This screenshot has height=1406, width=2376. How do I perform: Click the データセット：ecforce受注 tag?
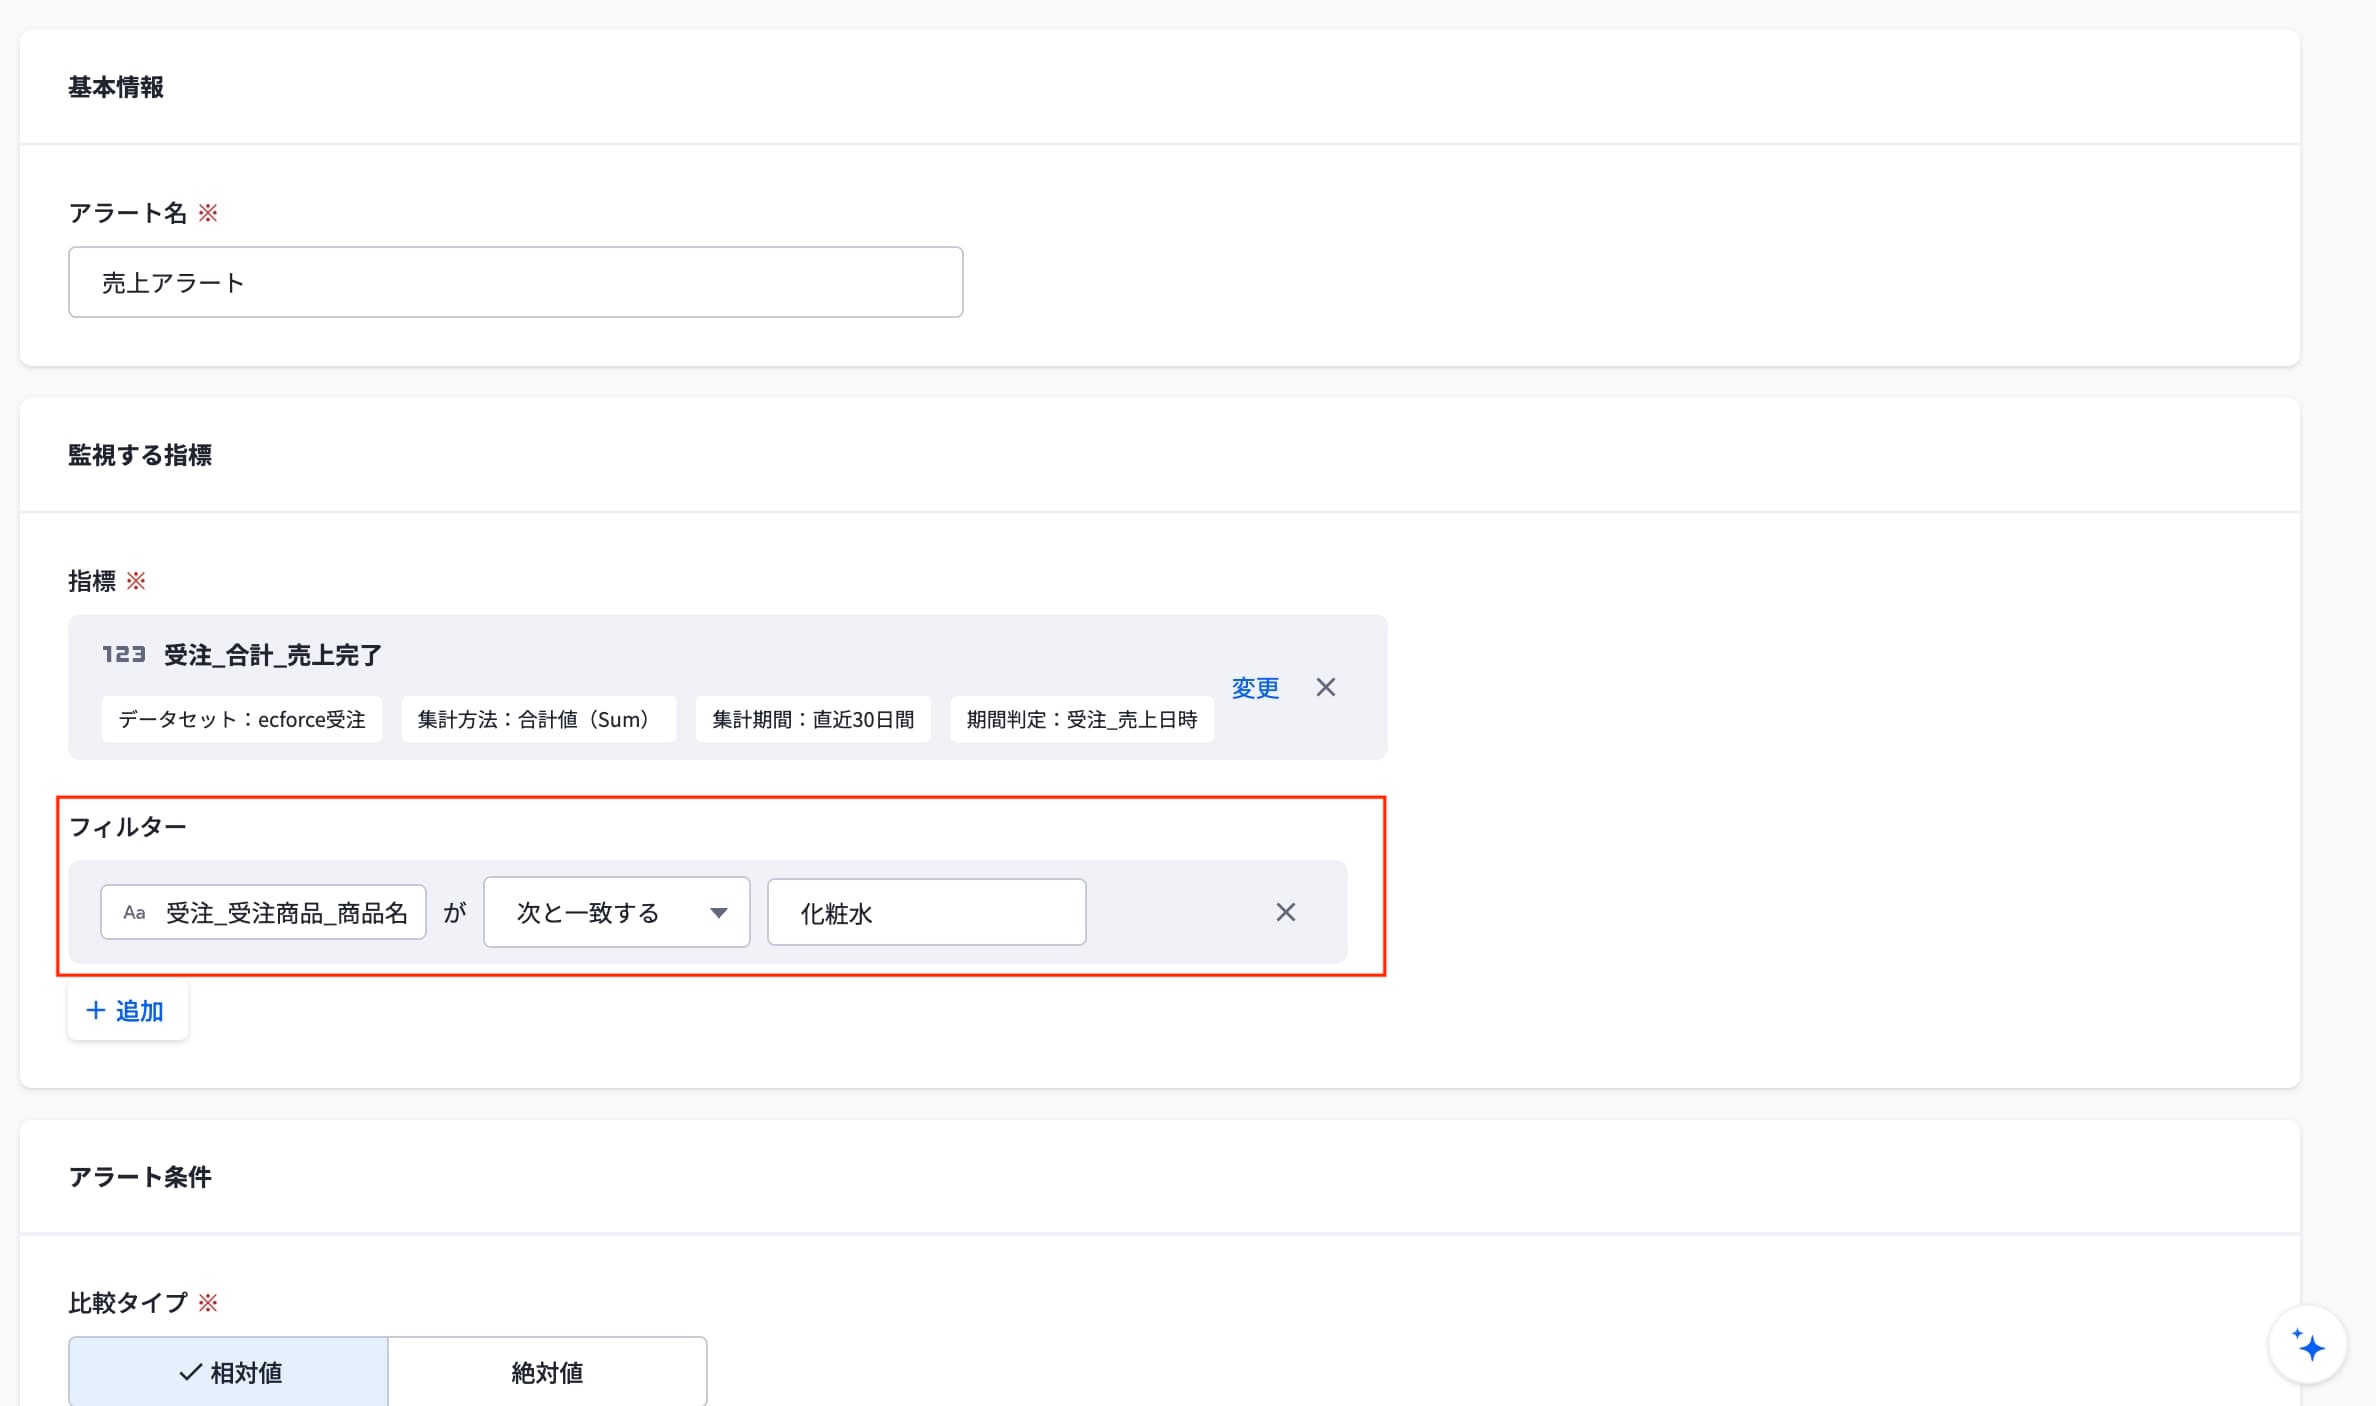[242, 719]
